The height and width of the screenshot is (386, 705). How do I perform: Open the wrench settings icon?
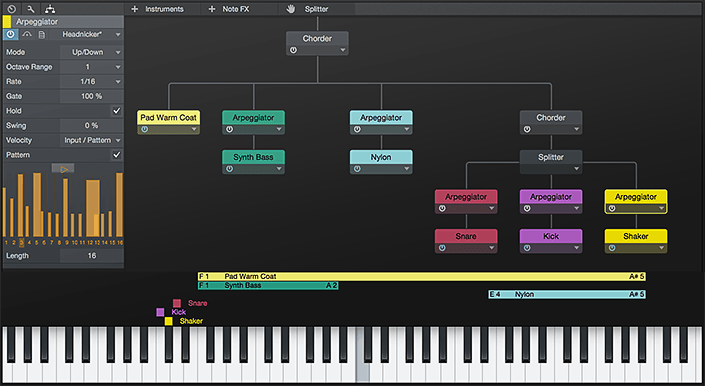click(31, 9)
